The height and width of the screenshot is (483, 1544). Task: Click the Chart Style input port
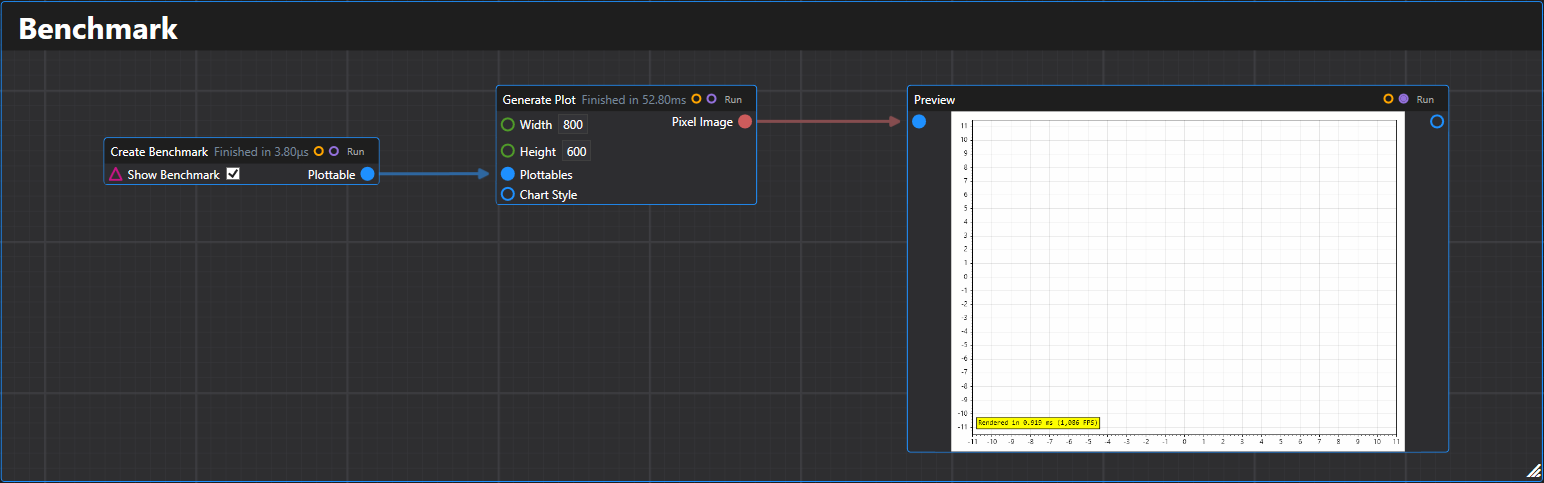tap(508, 194)
